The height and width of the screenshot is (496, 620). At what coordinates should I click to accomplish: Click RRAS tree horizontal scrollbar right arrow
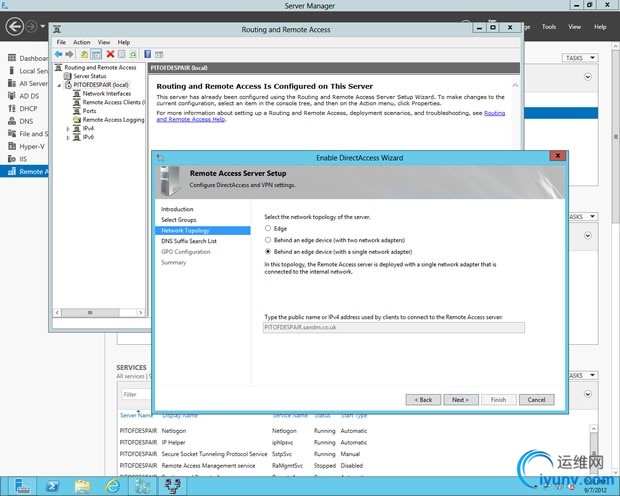click(140, 312)
